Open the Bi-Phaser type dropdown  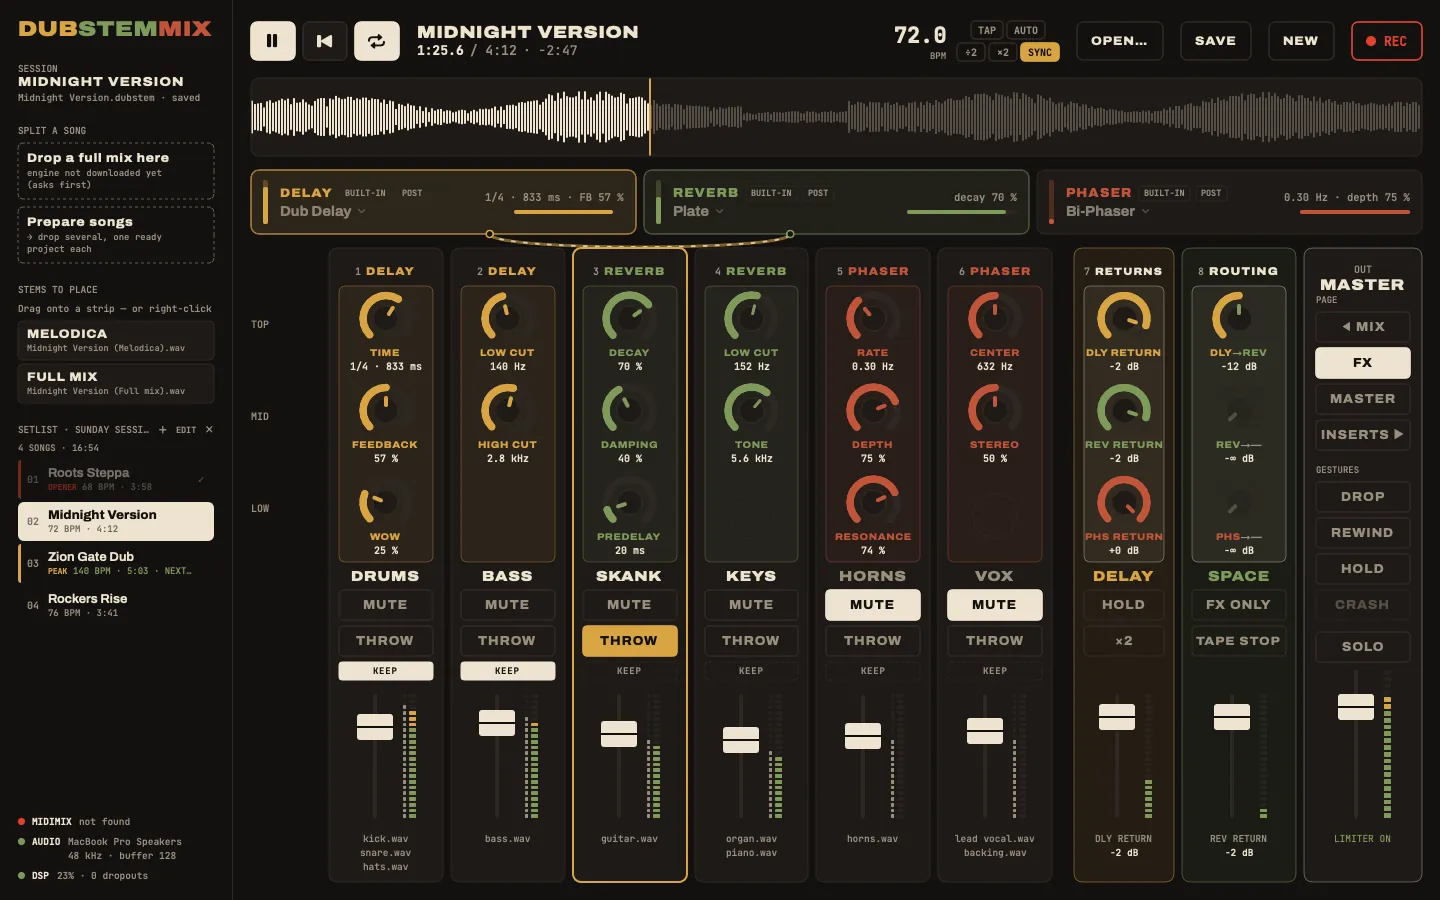click(1108, 211)
